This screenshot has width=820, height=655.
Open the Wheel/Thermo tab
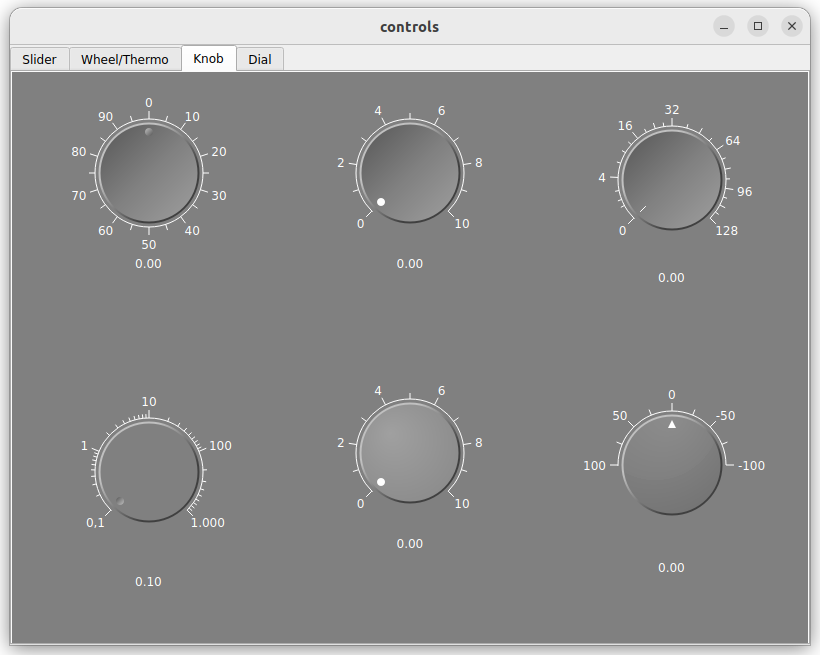coord(124,59)
